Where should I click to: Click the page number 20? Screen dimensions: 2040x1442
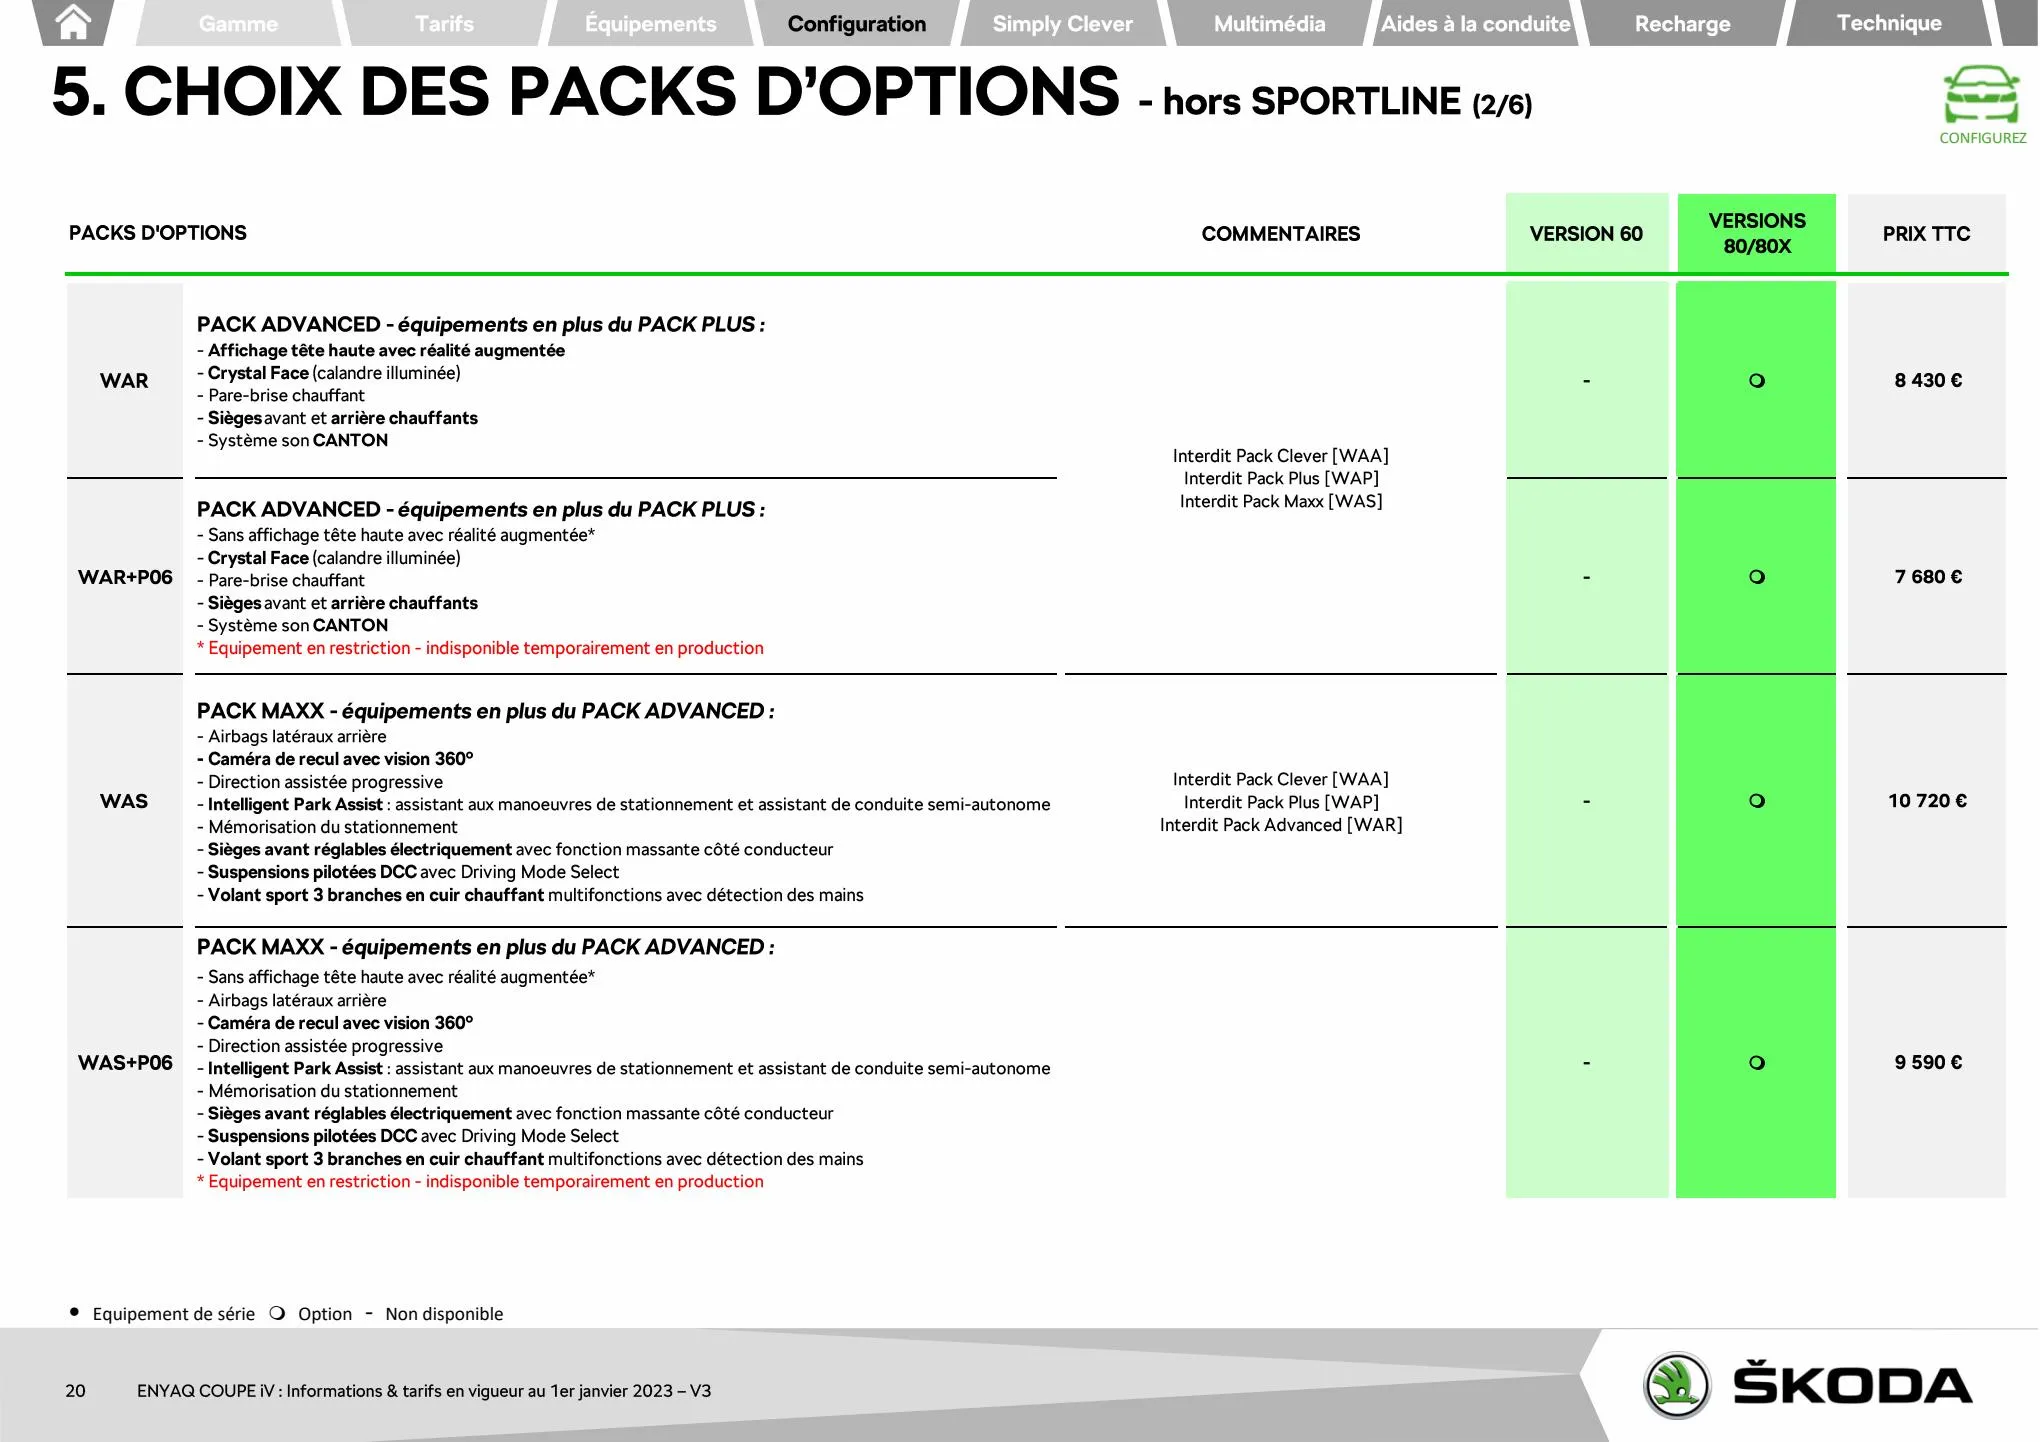[x=75, y=1390]
